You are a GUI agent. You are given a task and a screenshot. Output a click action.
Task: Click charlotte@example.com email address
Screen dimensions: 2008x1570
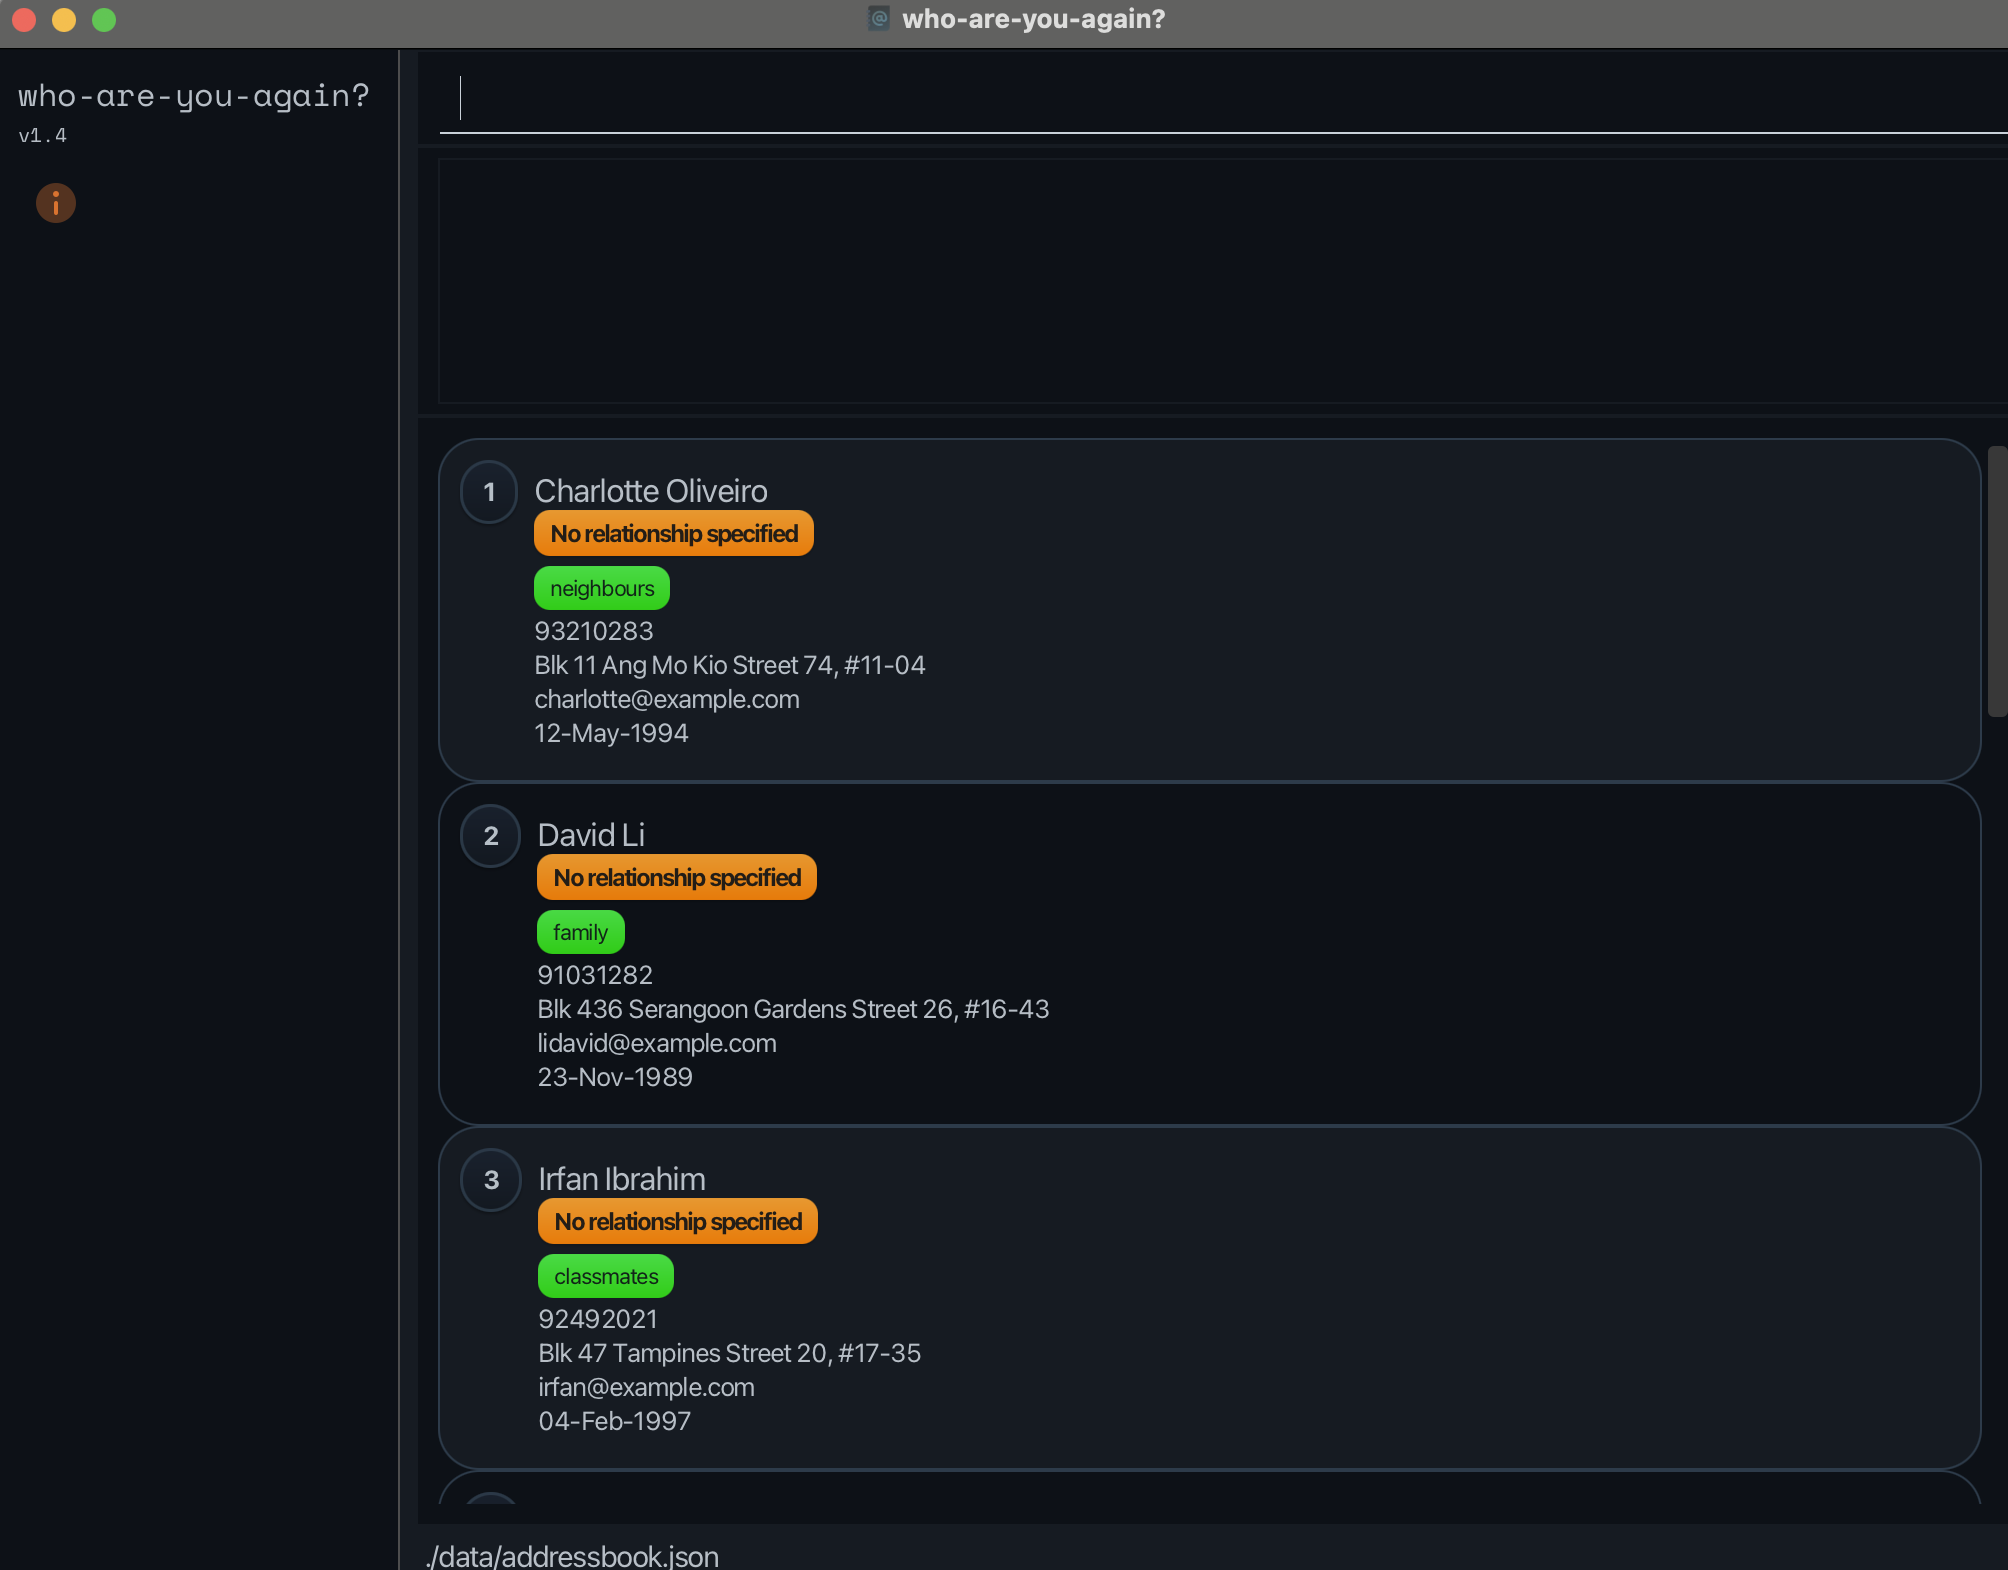[667, 699]
